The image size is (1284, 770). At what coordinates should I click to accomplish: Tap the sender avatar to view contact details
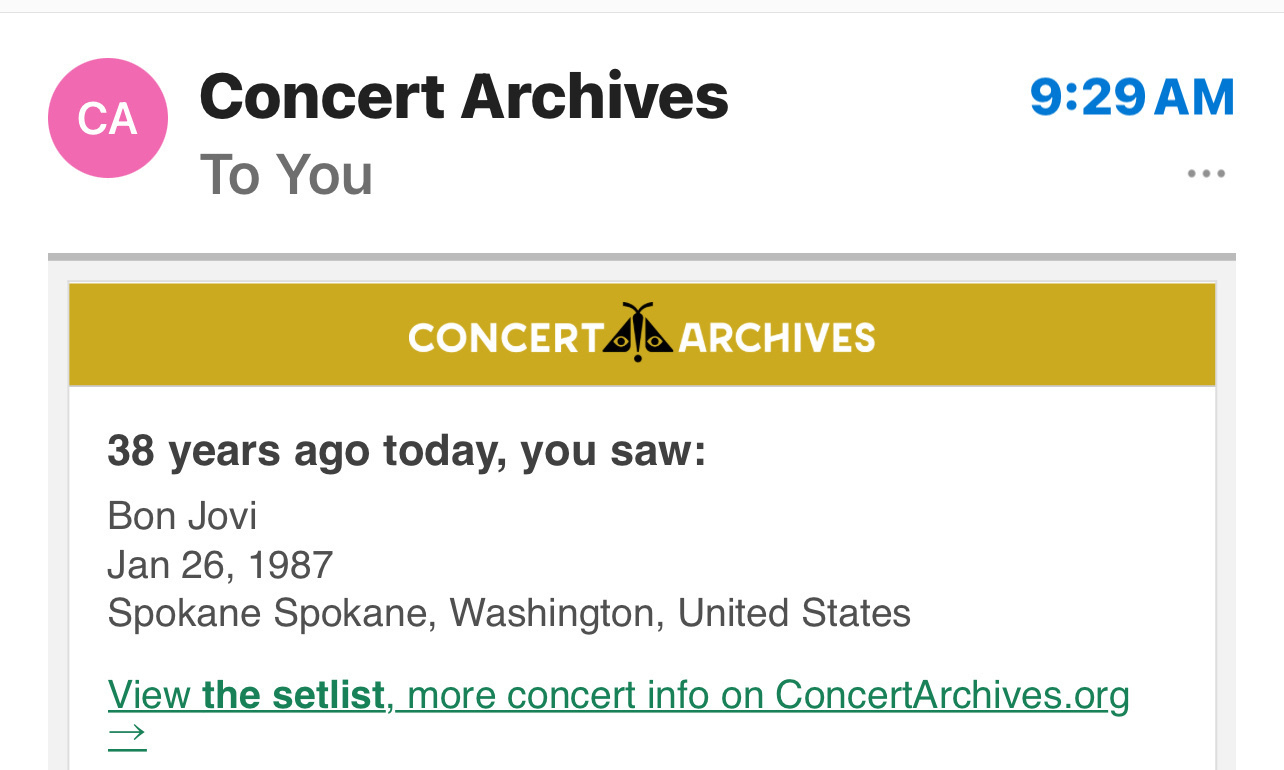[x=107, y=118]
